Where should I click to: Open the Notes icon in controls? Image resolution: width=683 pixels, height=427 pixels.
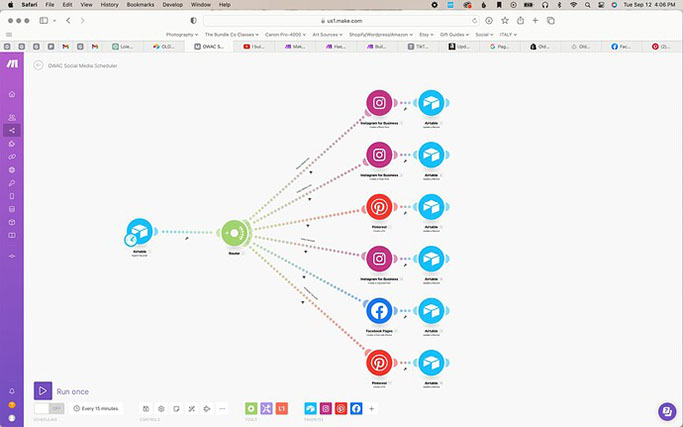176,409
